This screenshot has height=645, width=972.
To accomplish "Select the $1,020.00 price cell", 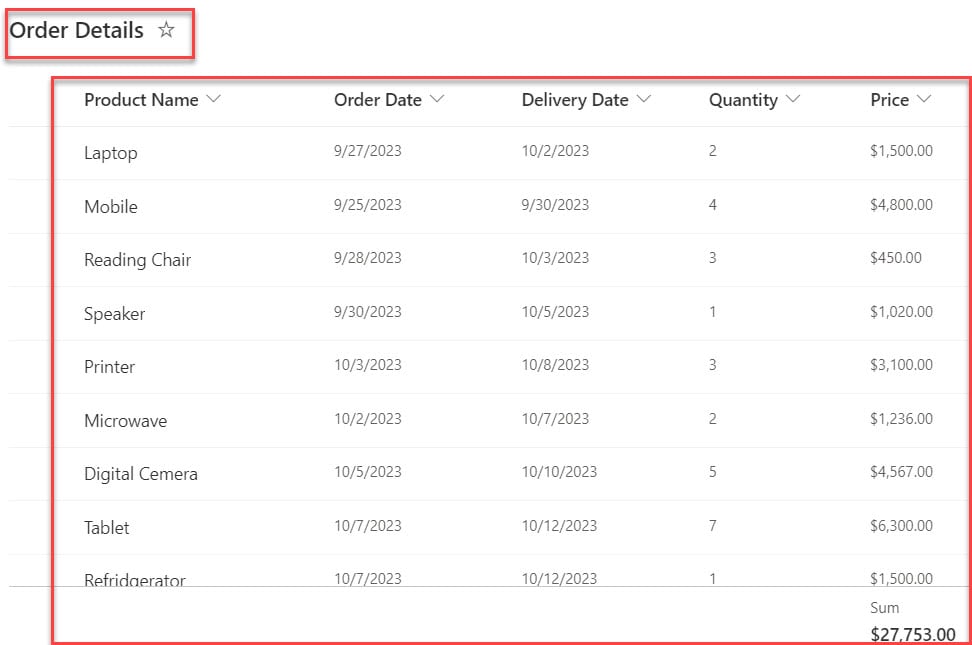I will pos(901,311).
